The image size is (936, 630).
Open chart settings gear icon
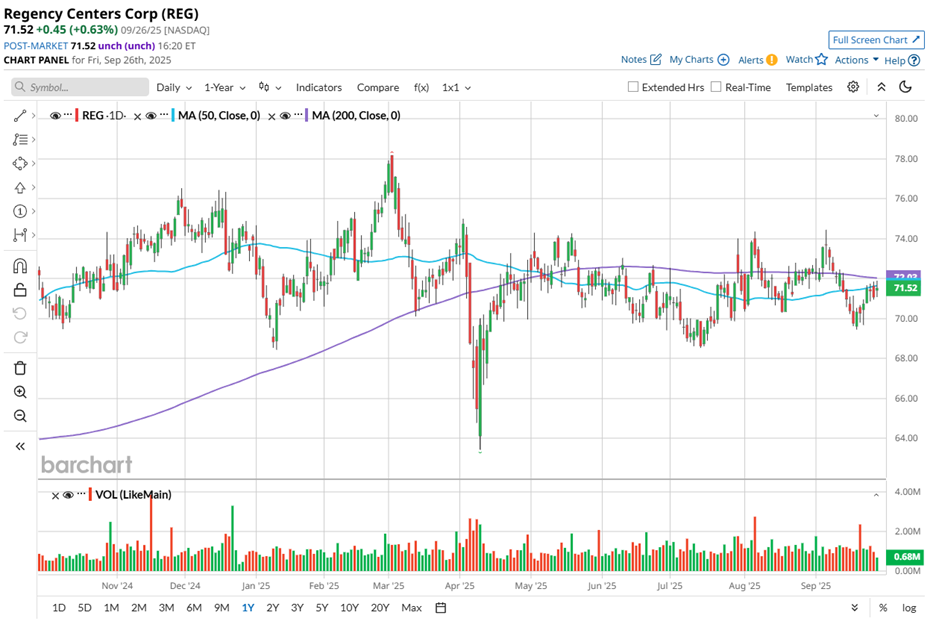coord(853,87)
